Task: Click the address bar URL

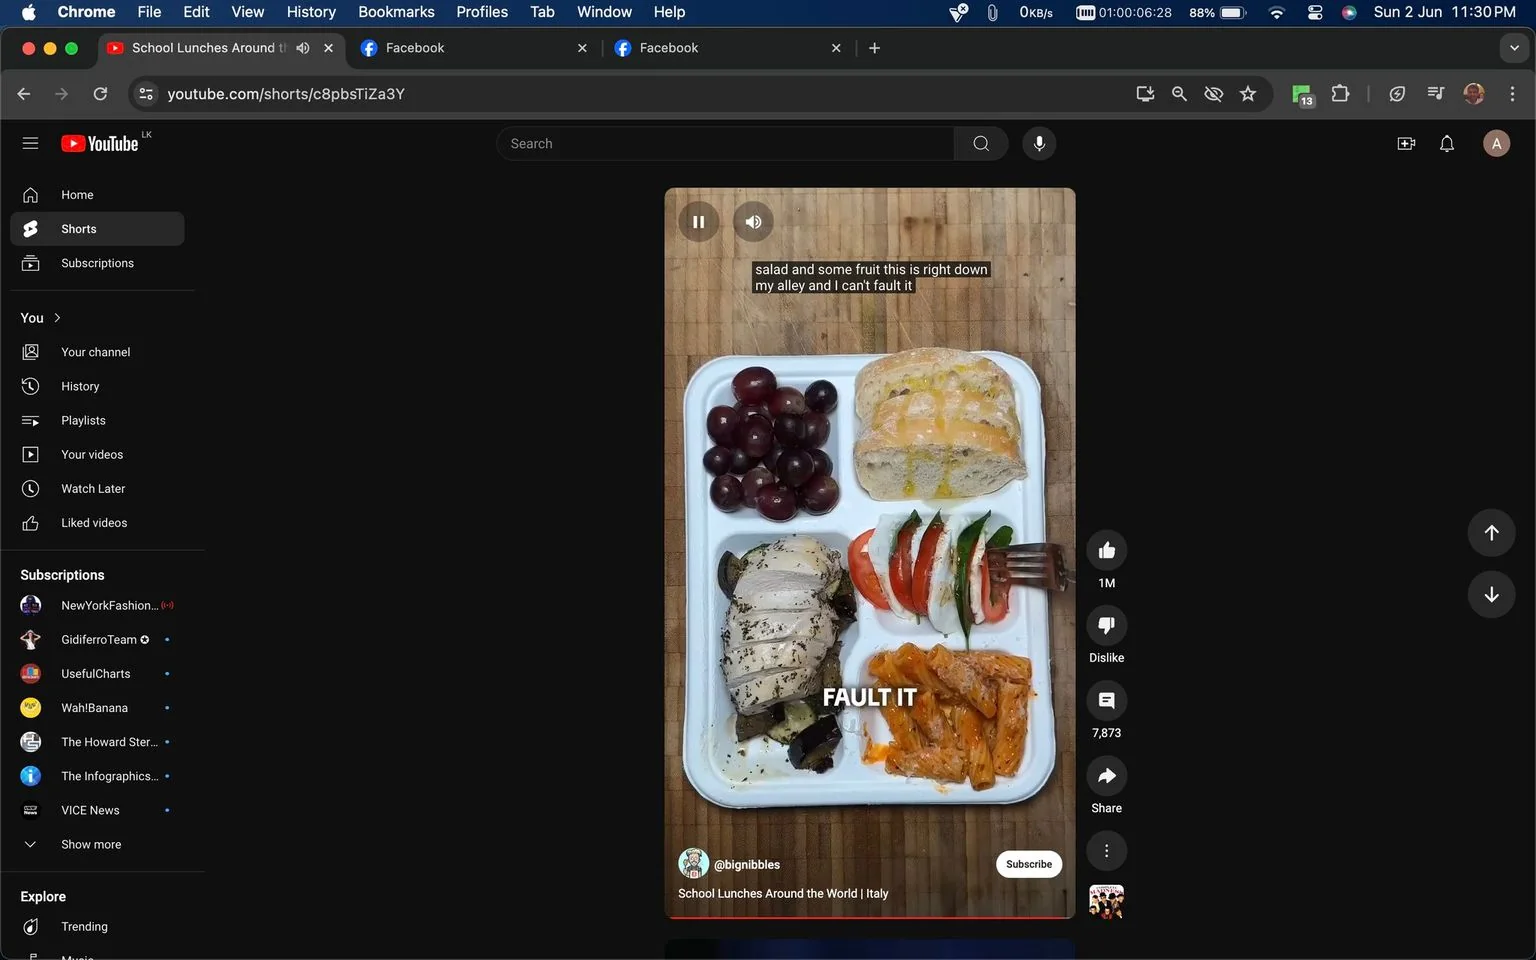Action: (286, 93)
